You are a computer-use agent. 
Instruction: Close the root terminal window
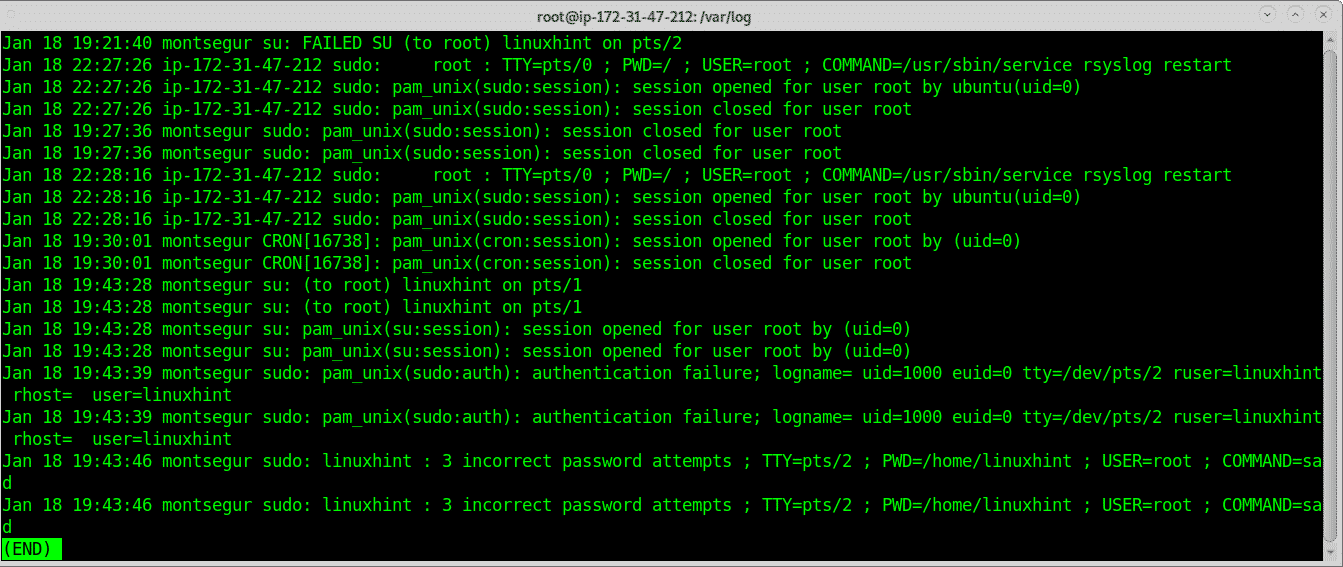[1321, 15]
